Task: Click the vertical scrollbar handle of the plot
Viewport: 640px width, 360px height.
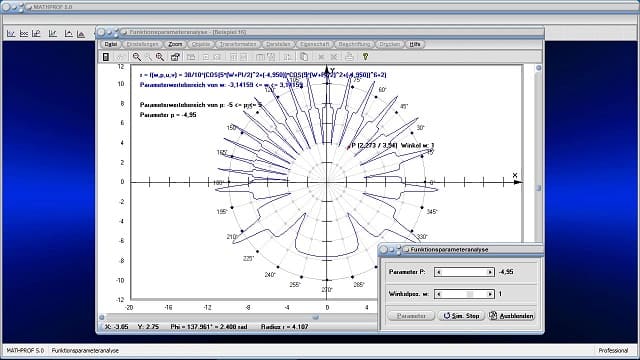Action: click(x=538, y=188)
